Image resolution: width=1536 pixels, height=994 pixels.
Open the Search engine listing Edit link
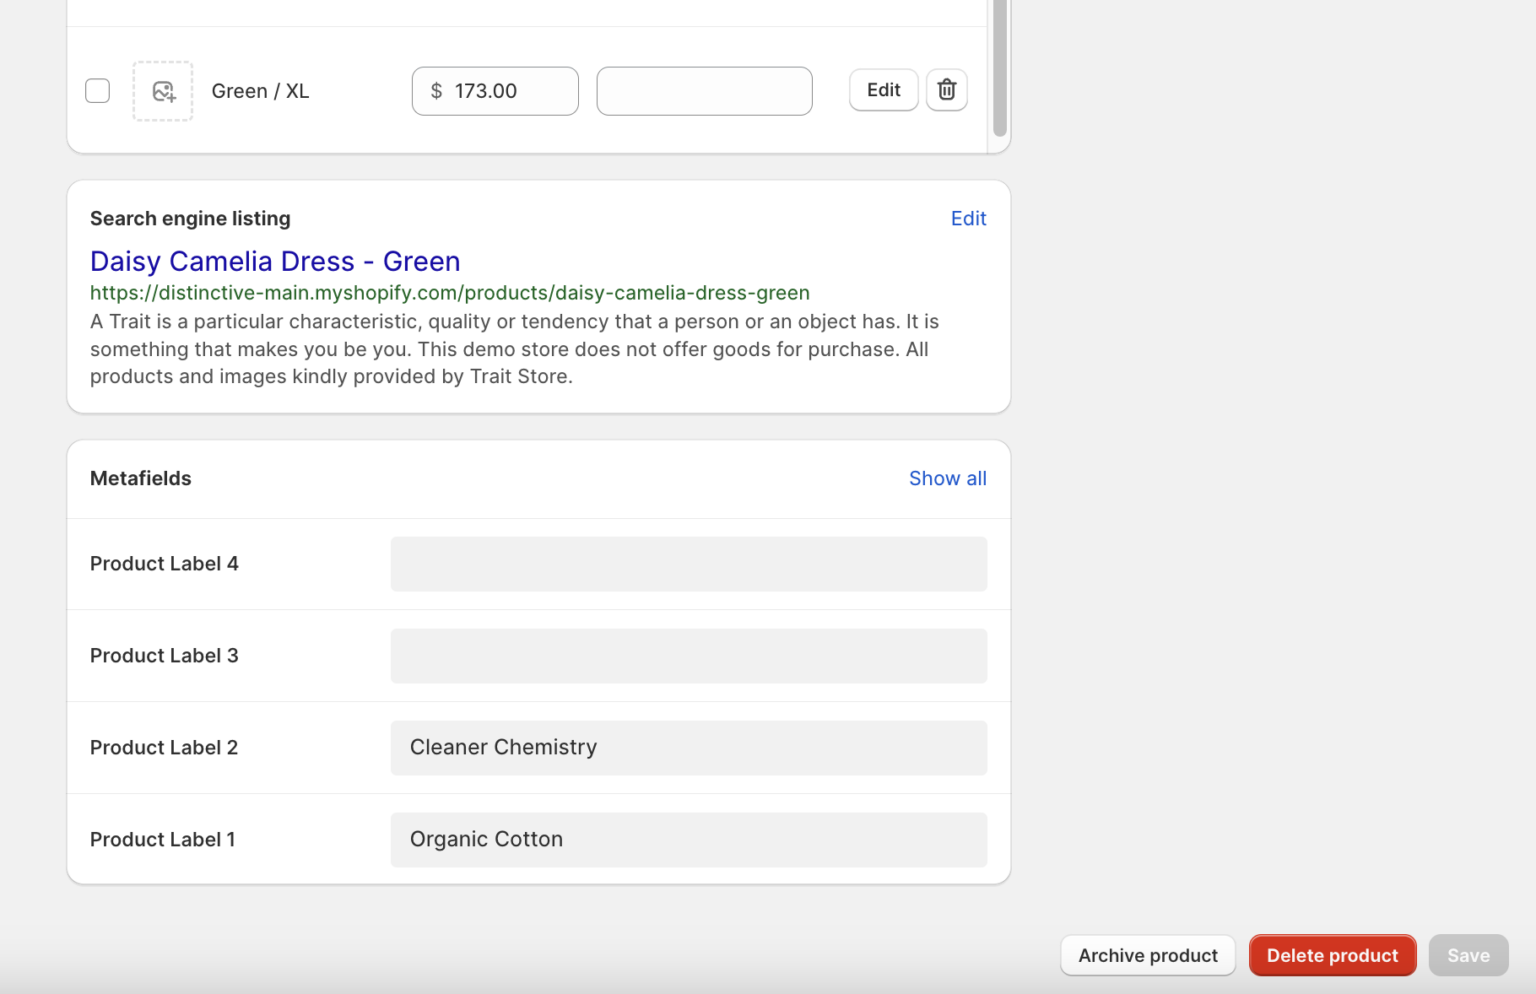[967, 218]
